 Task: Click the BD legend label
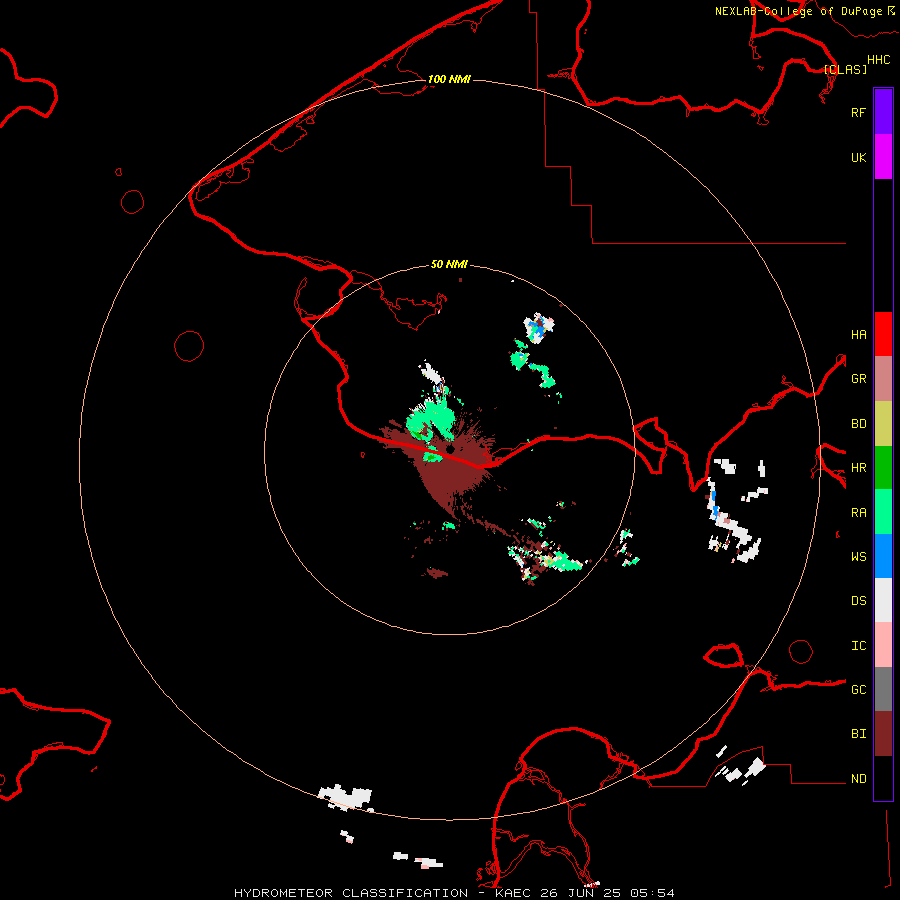858,424
